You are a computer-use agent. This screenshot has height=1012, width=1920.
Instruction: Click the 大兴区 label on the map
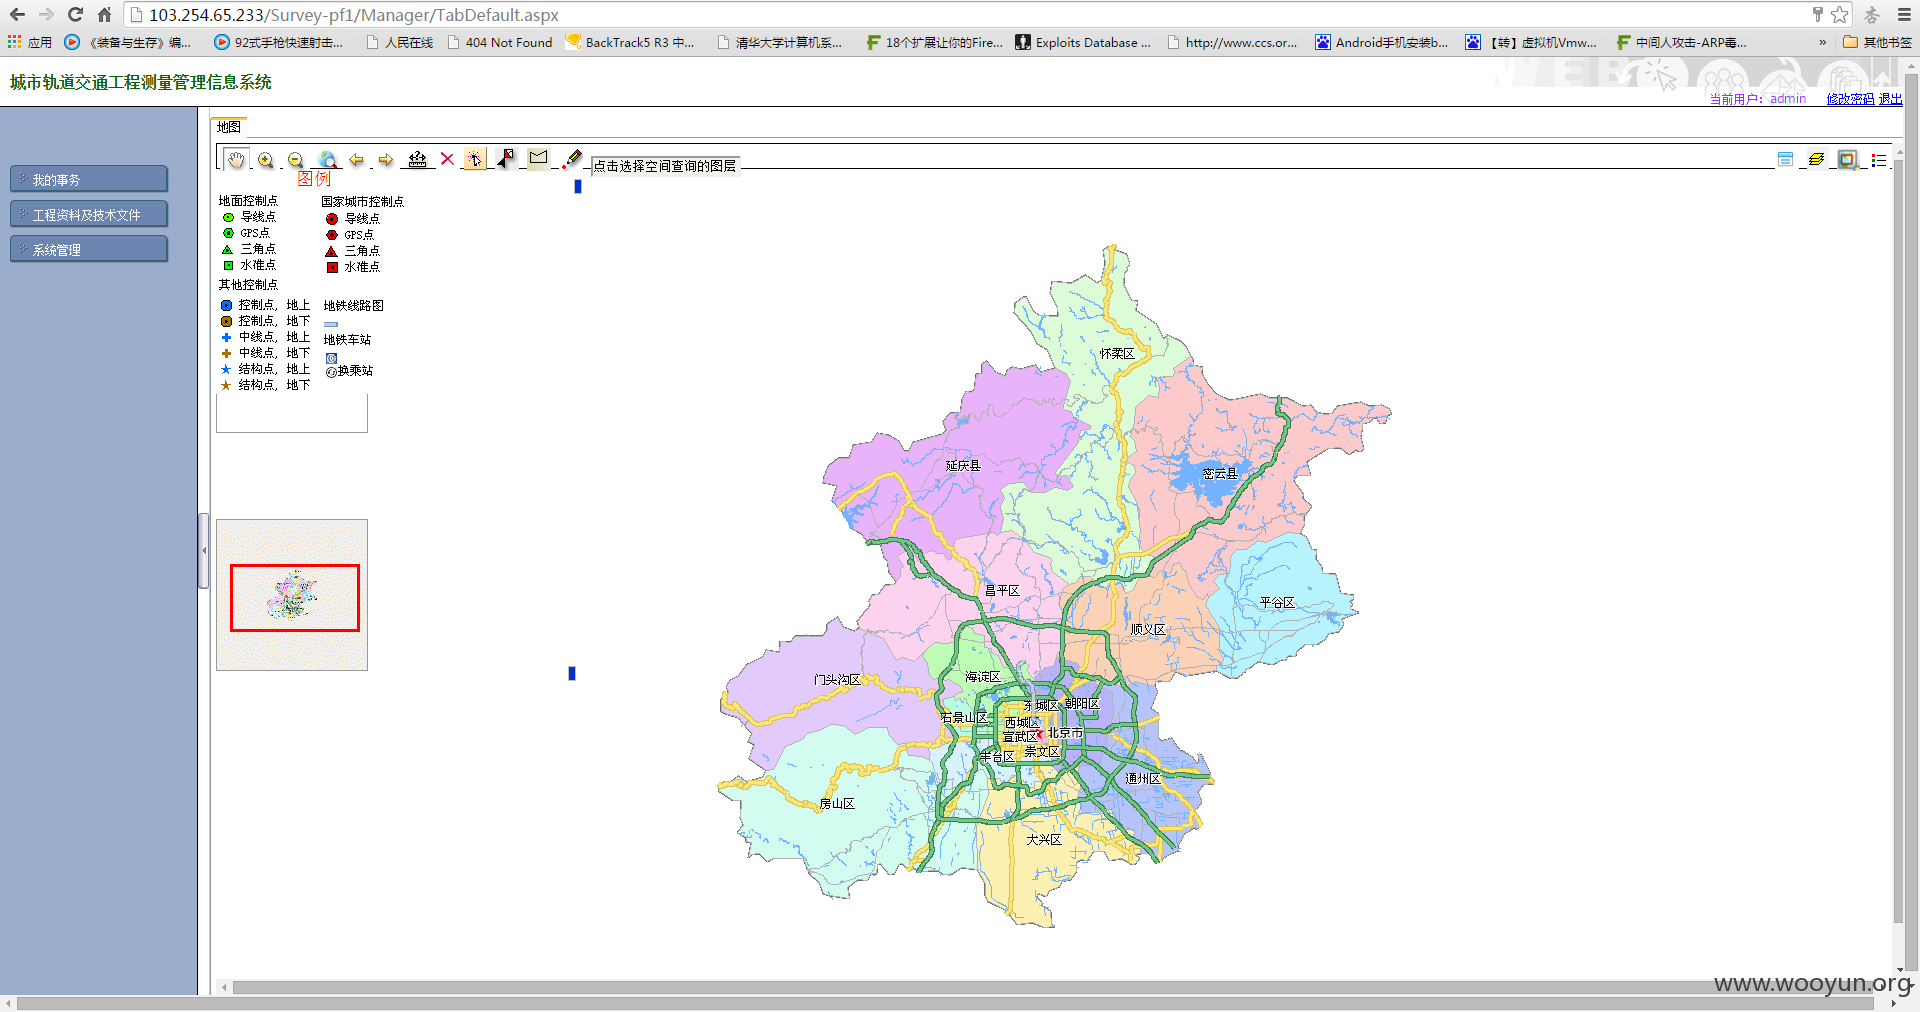[1044, 840]
